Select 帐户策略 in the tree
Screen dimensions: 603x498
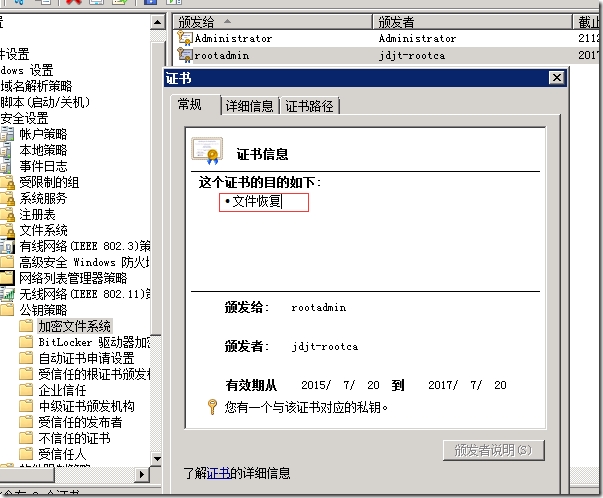tap(43, 134)
